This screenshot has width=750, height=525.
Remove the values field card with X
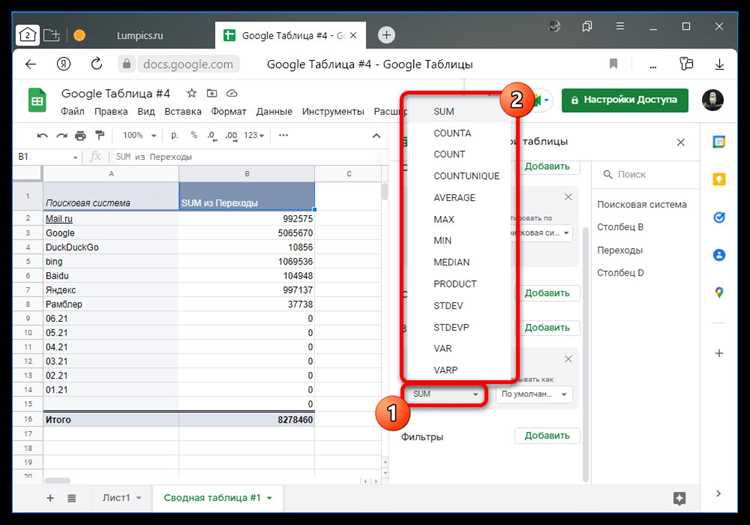[568, 359]
